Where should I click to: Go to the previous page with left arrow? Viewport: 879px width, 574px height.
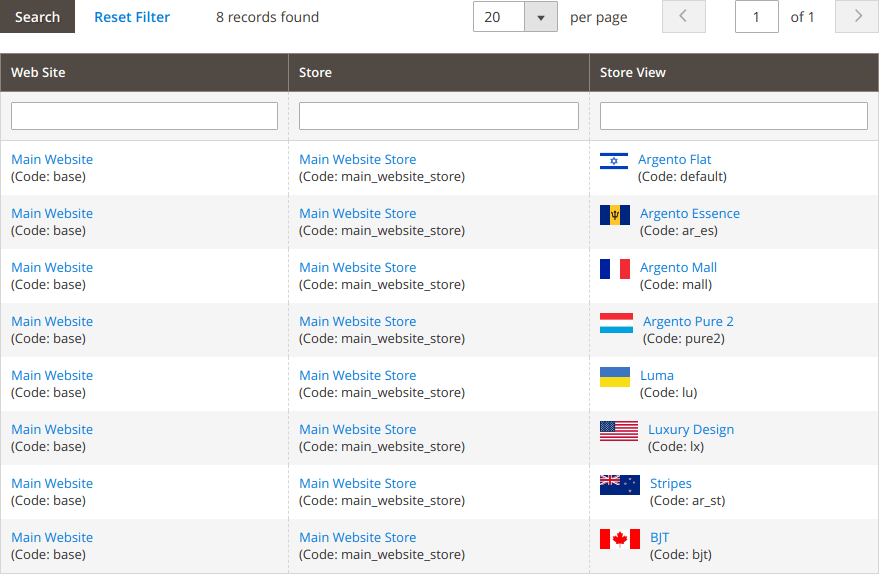click(683, 17)
